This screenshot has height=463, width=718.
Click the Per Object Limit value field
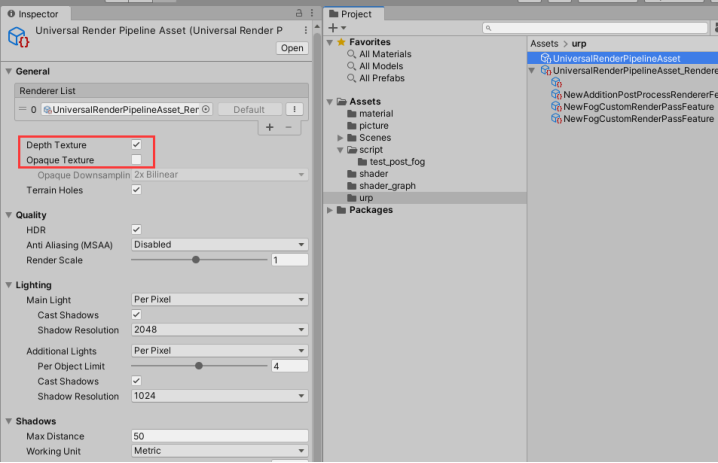290,365
